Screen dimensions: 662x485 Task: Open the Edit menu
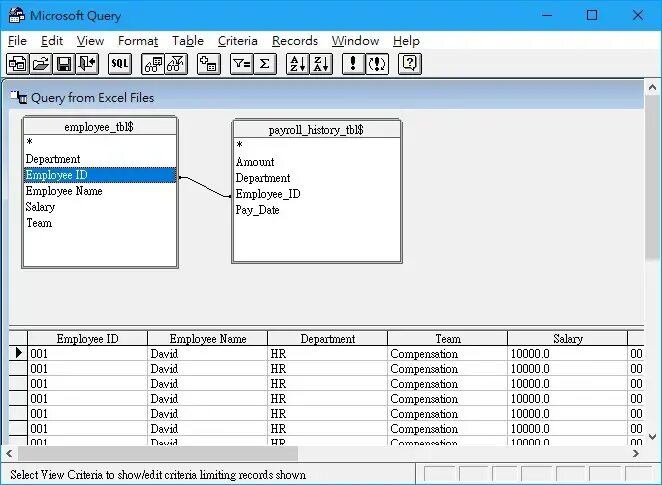(x=52, y=41)
